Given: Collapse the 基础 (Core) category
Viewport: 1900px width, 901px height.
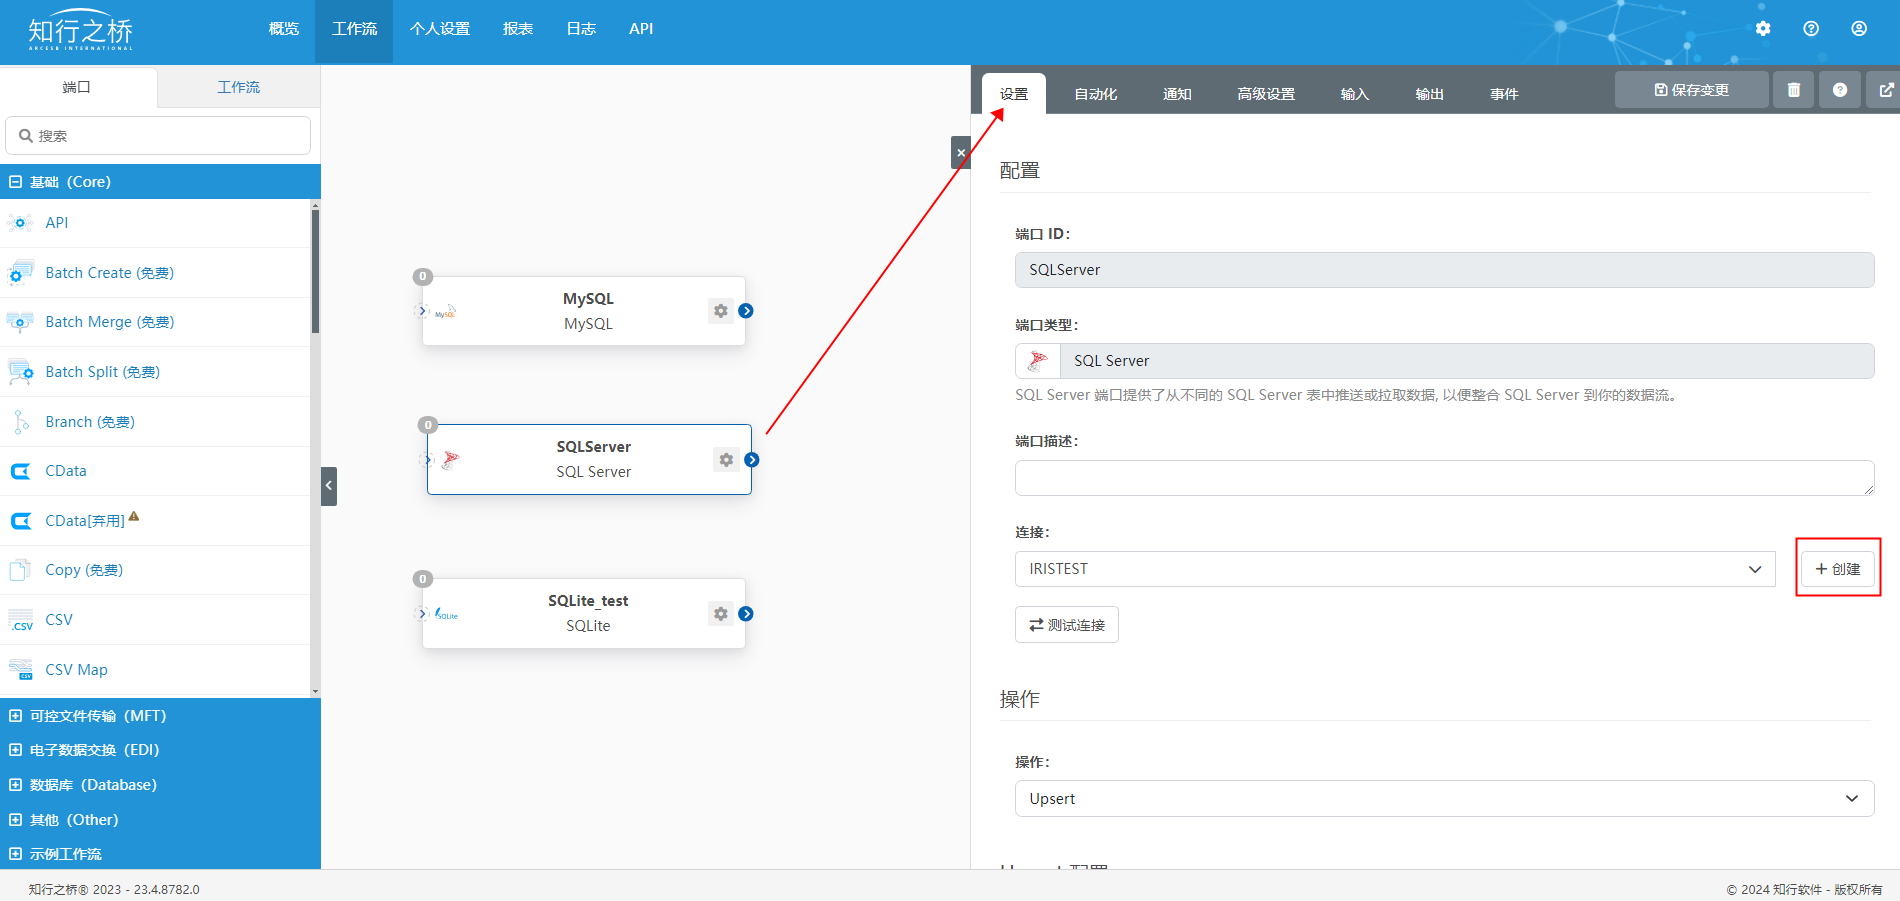Looking at the screenshot, I should tap(160, 182).
